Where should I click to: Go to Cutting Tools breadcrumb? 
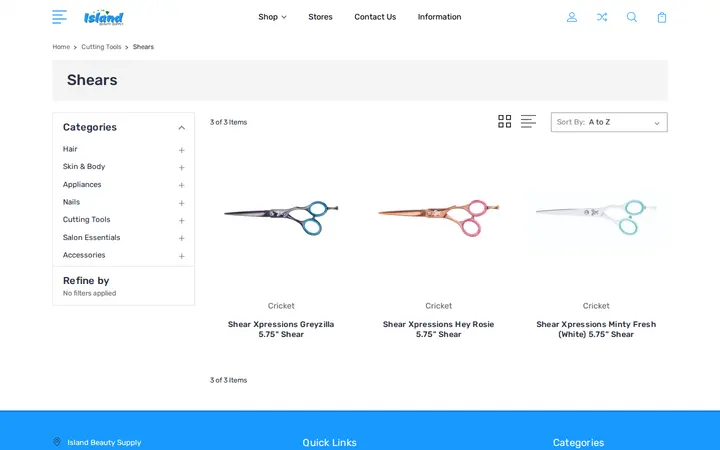tap(101, 47)
